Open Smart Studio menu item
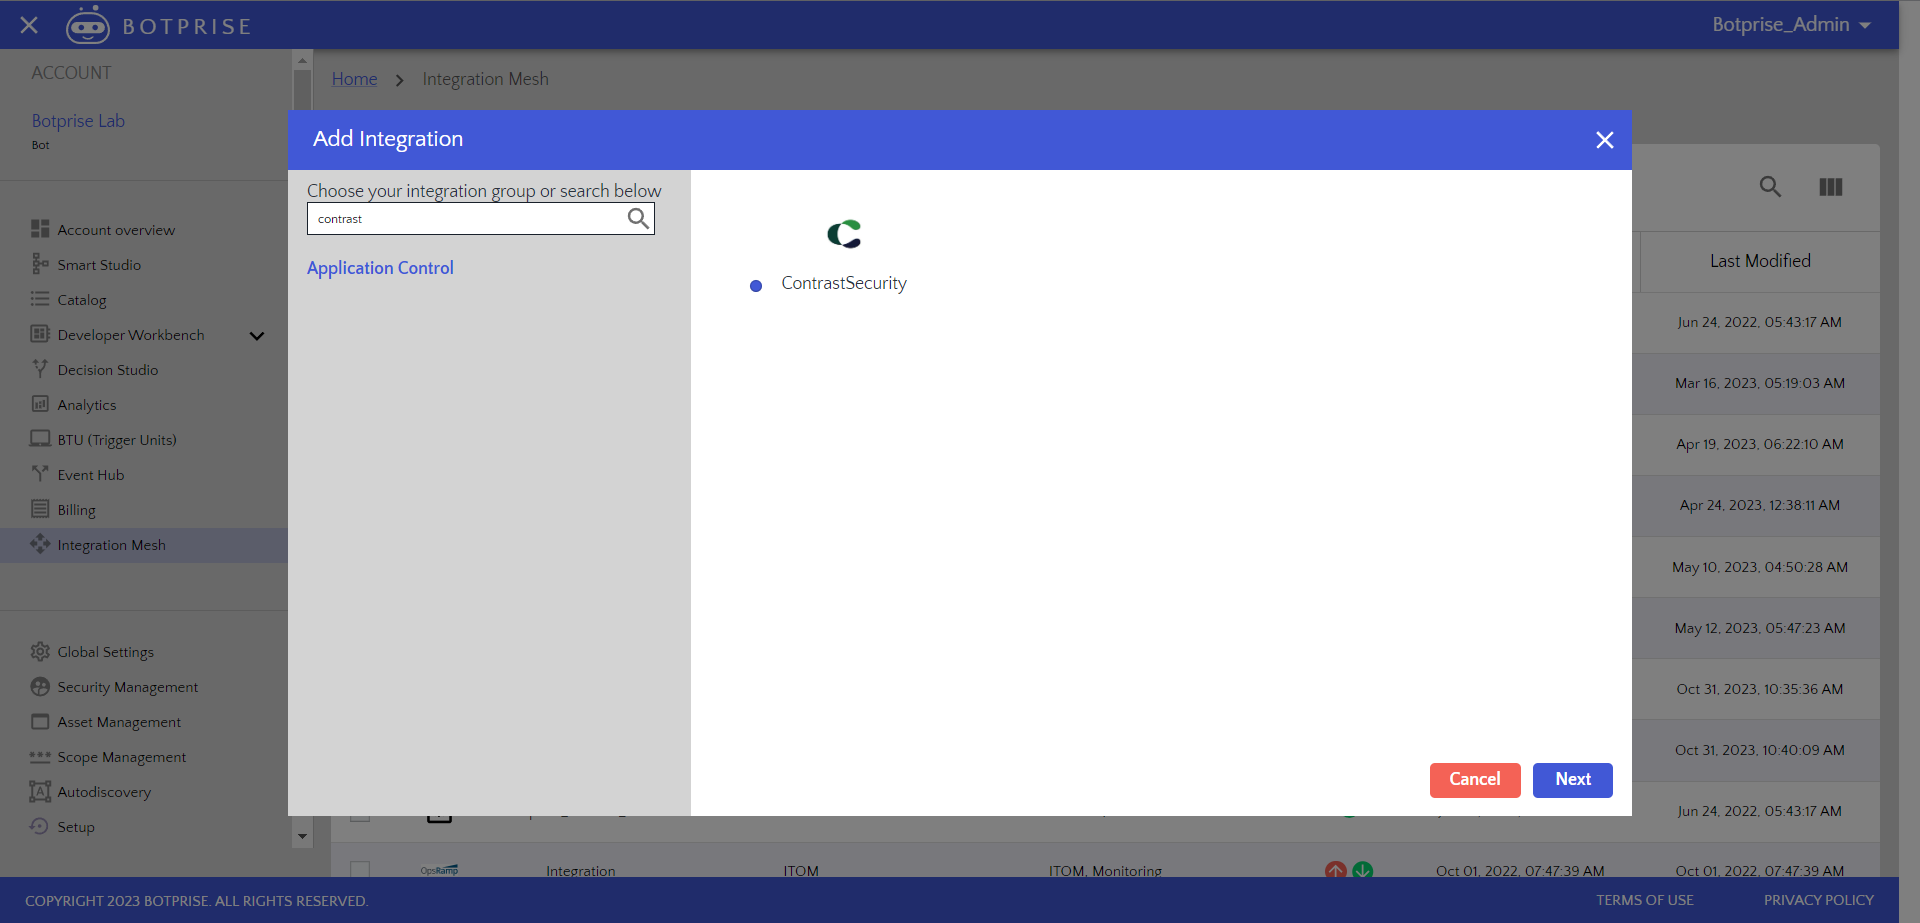Image resolution: width=1920 pixels, height=923 pixels. pos(99,265)
